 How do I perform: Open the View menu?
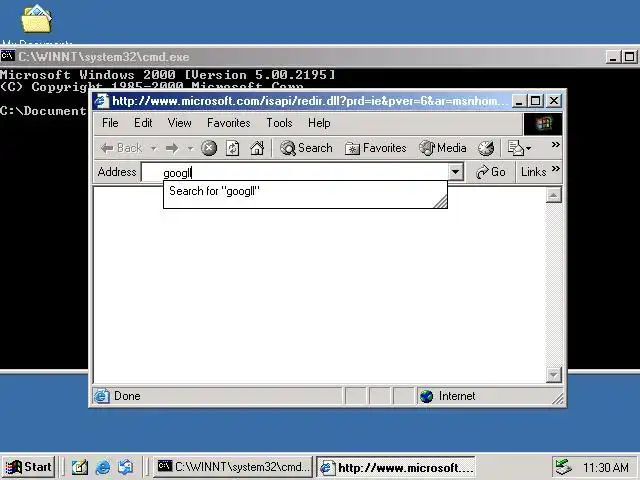[x=179, y=123]
